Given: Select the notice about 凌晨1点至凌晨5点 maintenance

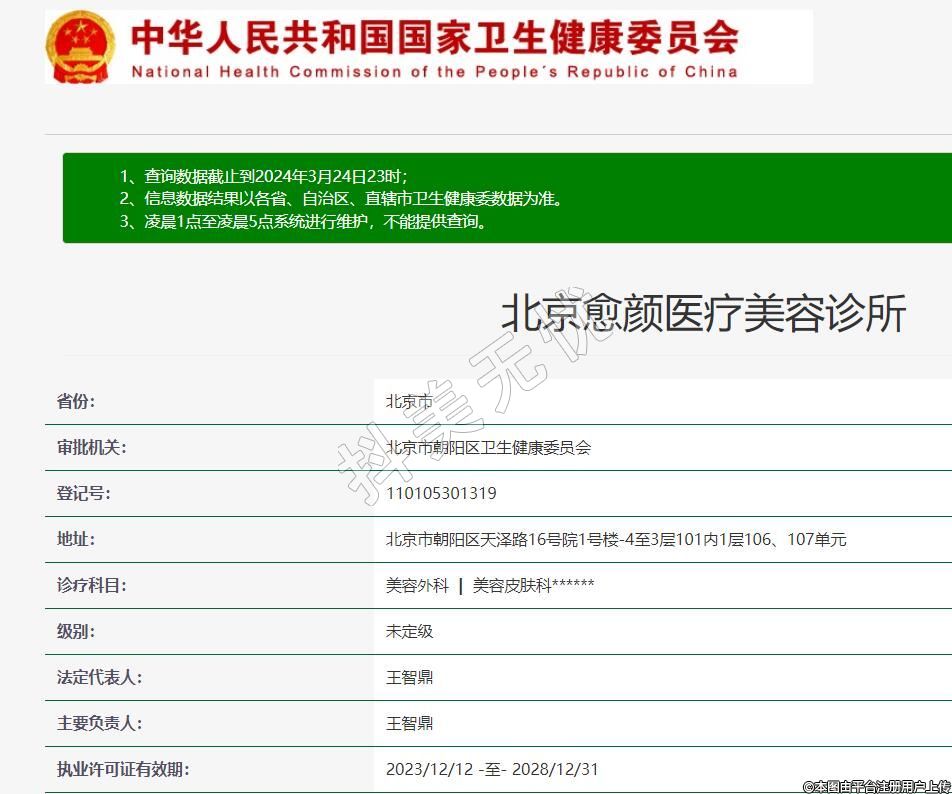Looking at the screenshot, I should [304, 222].
